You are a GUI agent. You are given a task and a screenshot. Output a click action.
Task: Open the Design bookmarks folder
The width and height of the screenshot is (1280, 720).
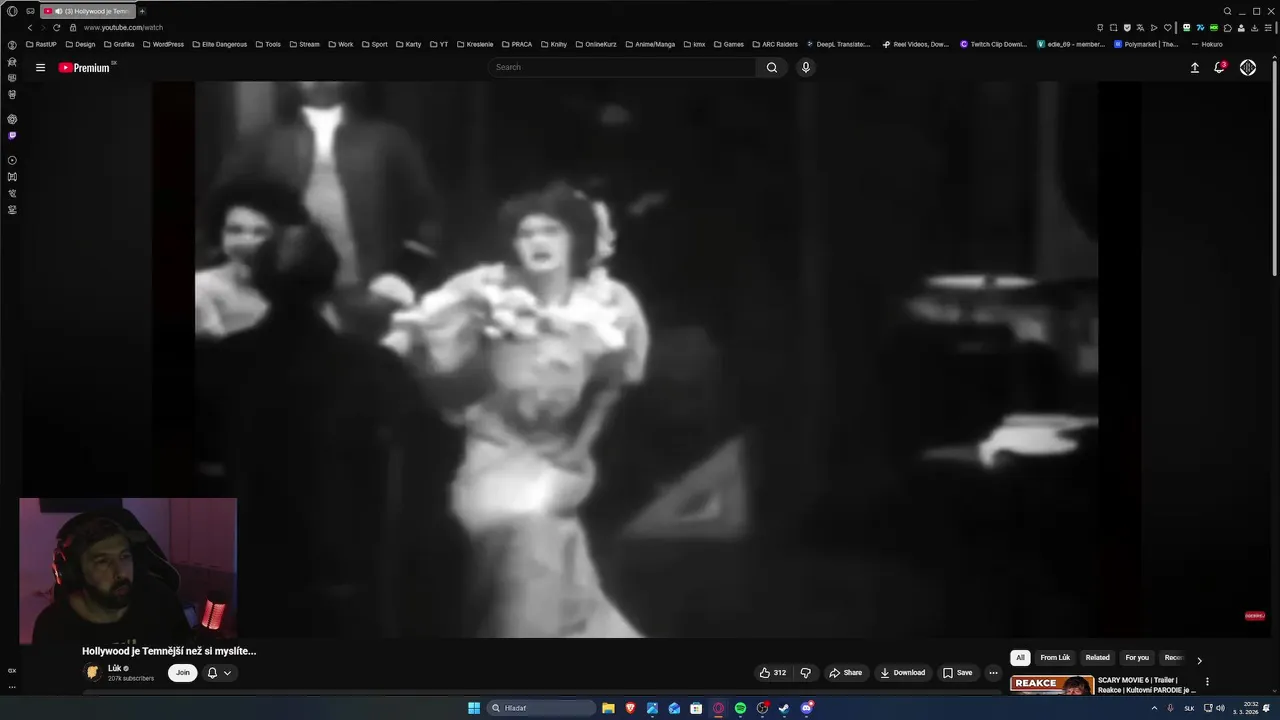tap(80, 44)
